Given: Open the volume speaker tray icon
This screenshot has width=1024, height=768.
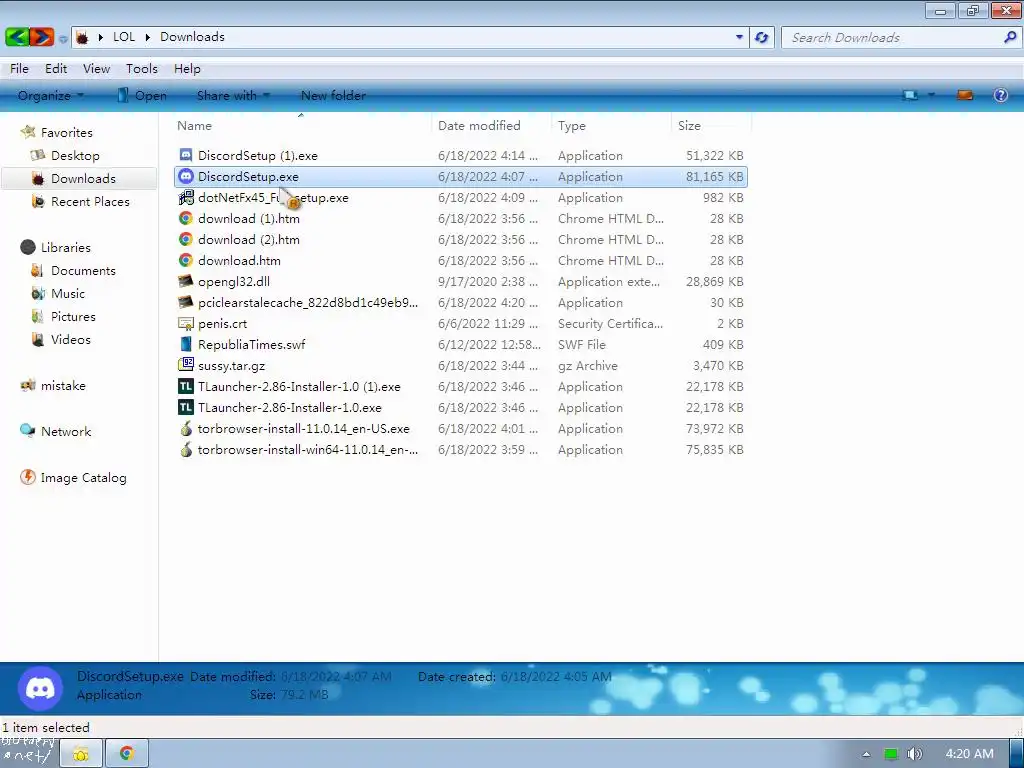Looking at the screenshot, I should [x=915, y=754].
